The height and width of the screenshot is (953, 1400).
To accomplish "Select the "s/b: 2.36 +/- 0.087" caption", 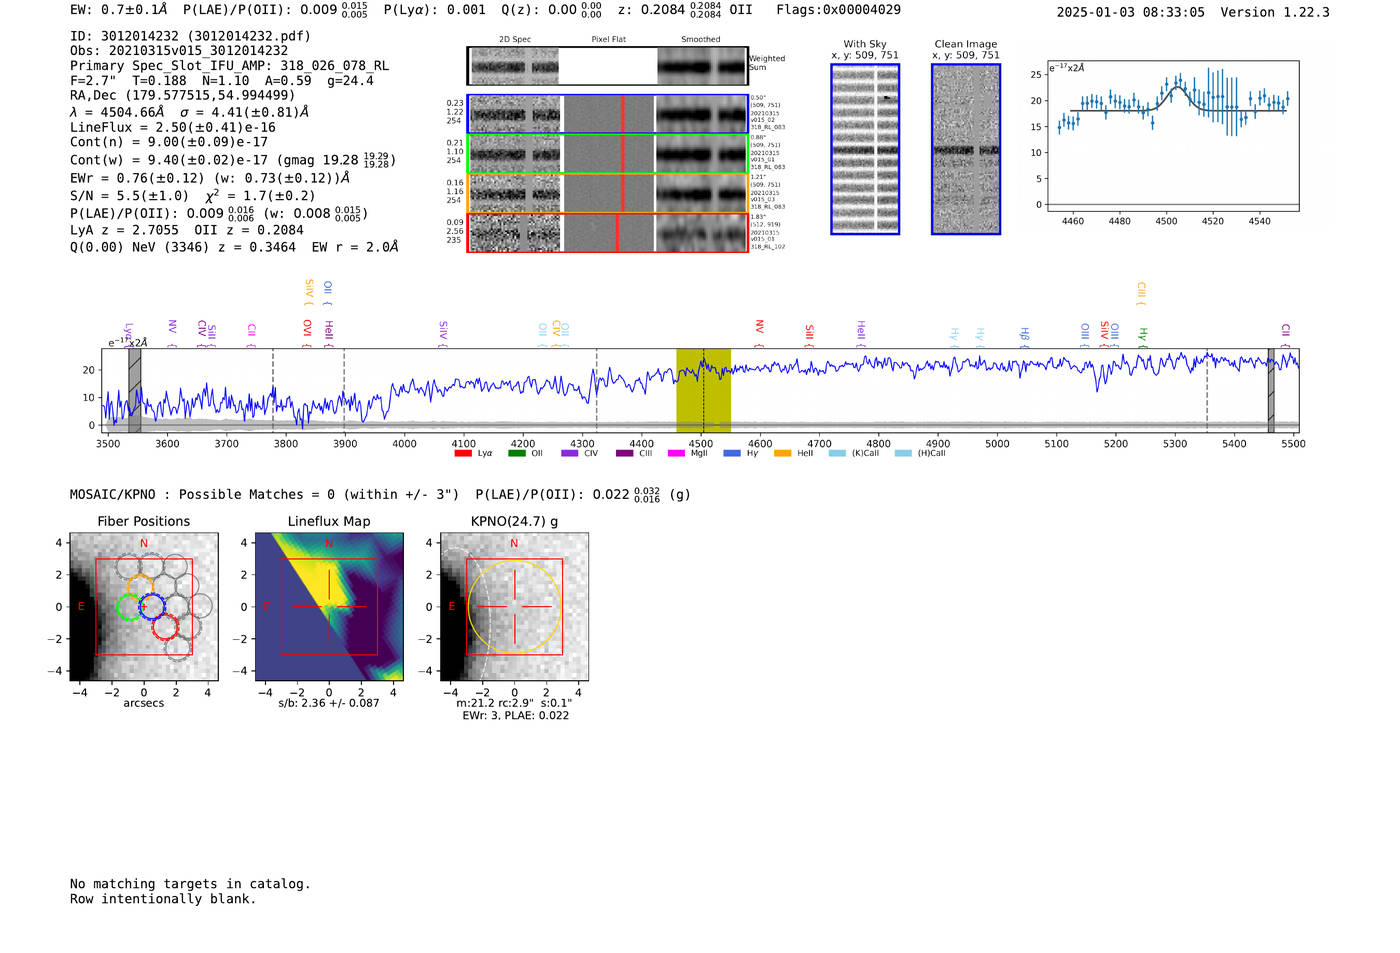I will point(329,703).
